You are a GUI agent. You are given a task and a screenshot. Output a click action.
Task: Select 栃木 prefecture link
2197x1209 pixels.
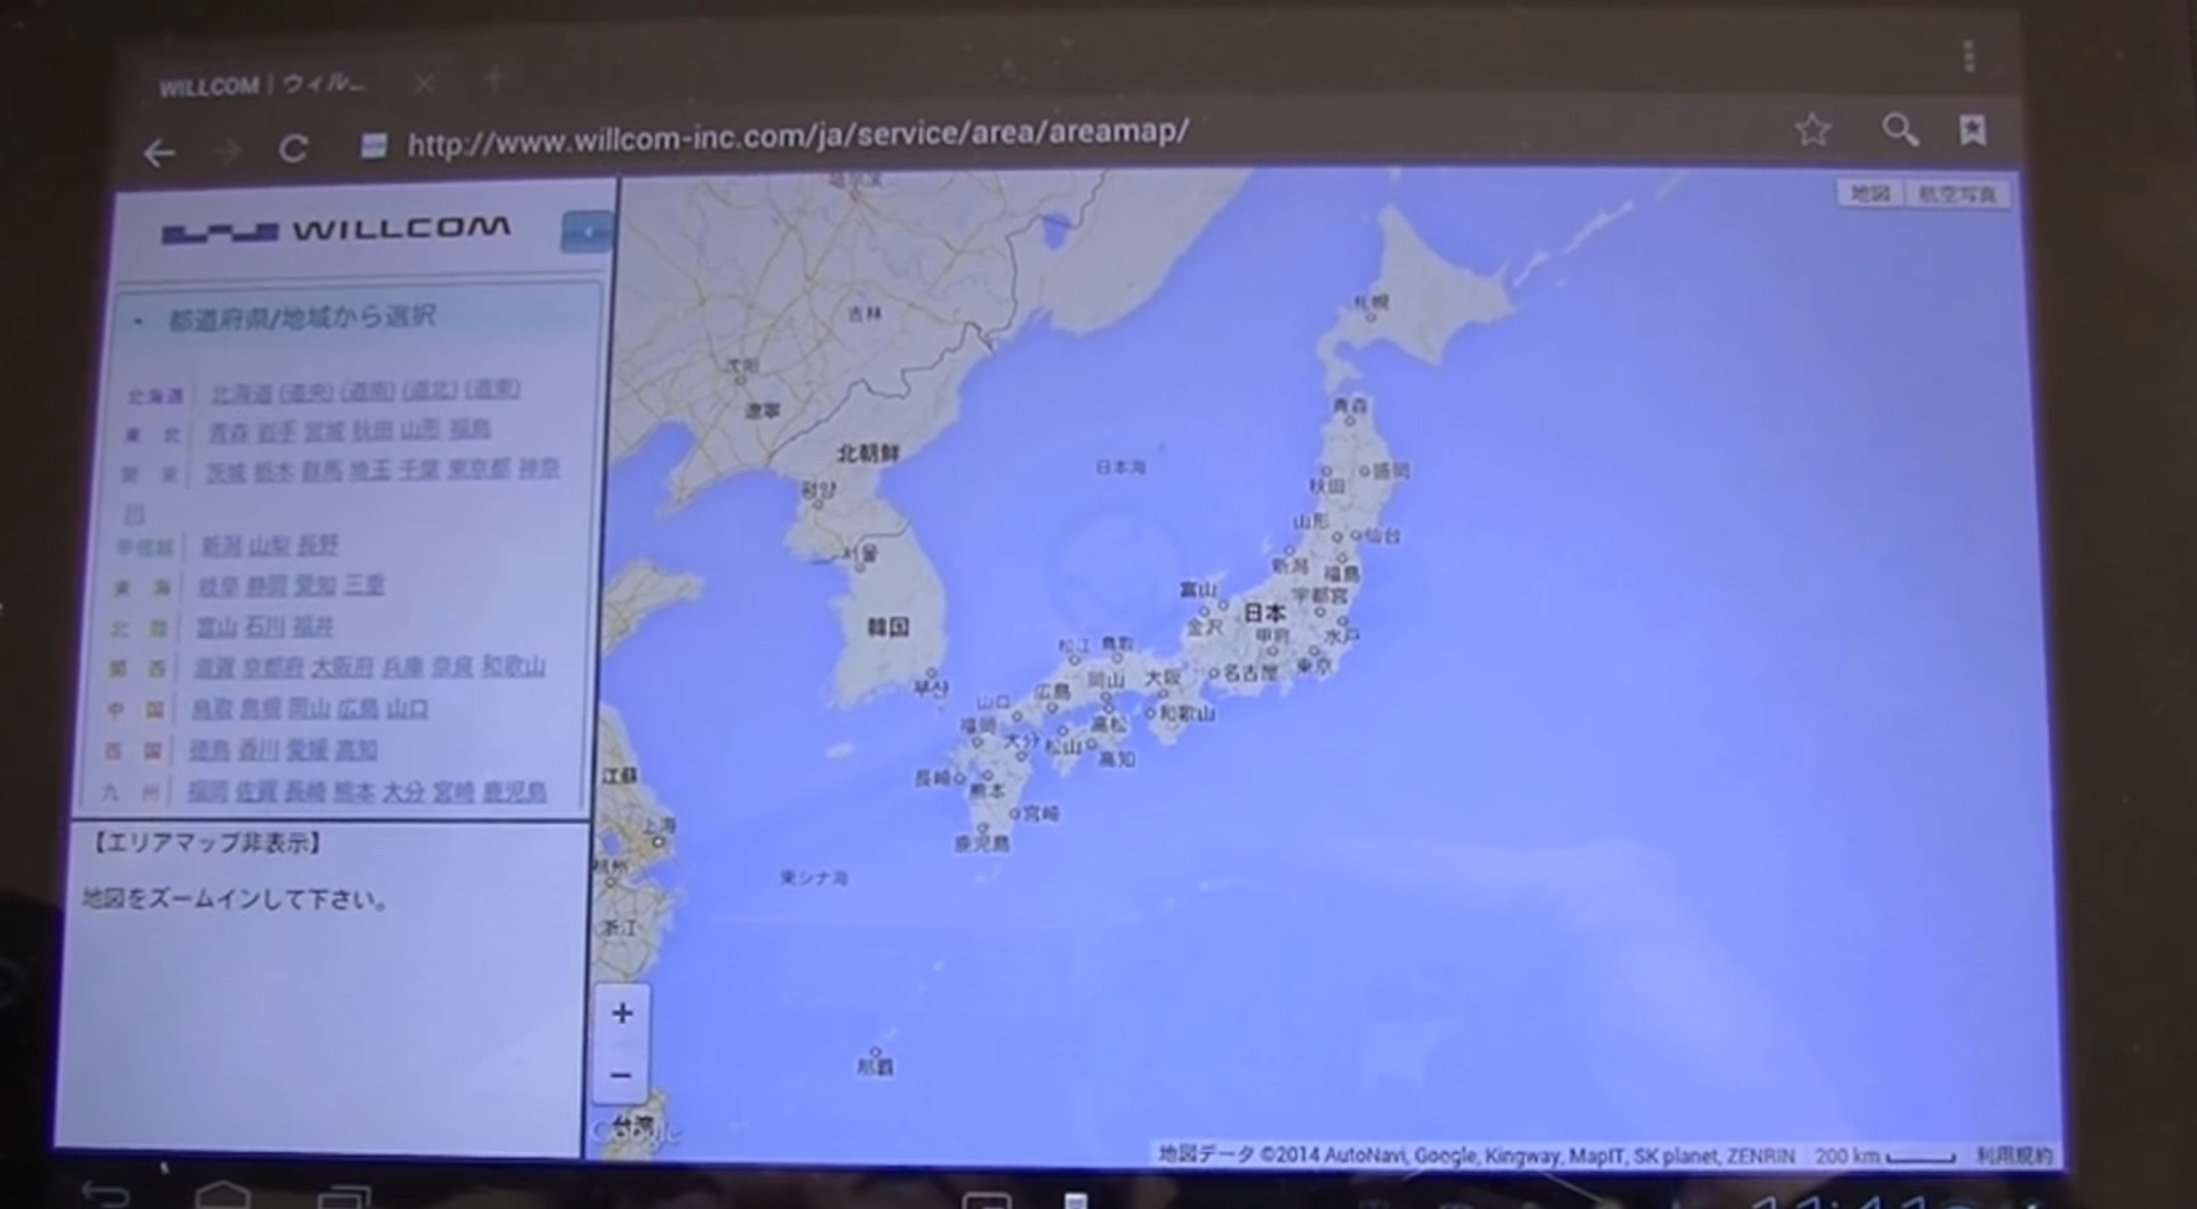pyautogui.click(x=274, y=471)
